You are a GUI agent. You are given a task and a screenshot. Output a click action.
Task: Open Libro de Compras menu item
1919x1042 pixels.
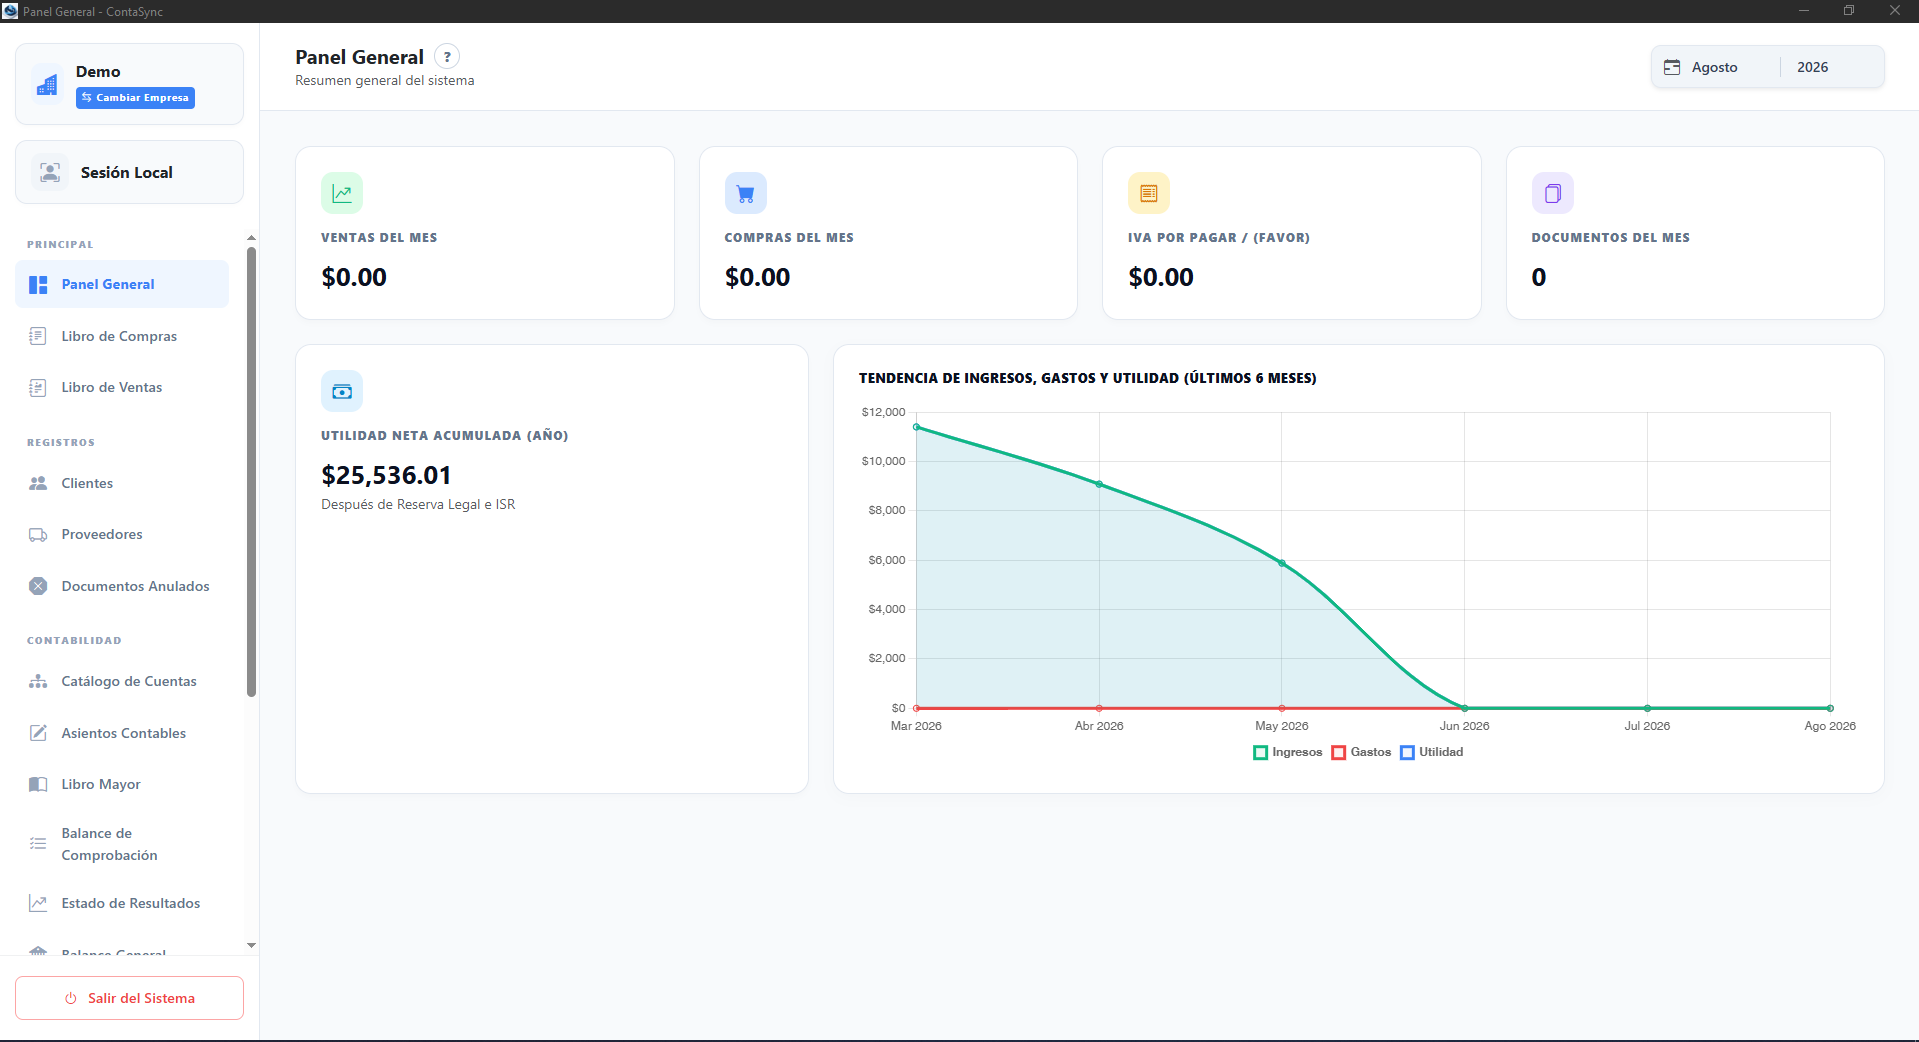point(122,336)
